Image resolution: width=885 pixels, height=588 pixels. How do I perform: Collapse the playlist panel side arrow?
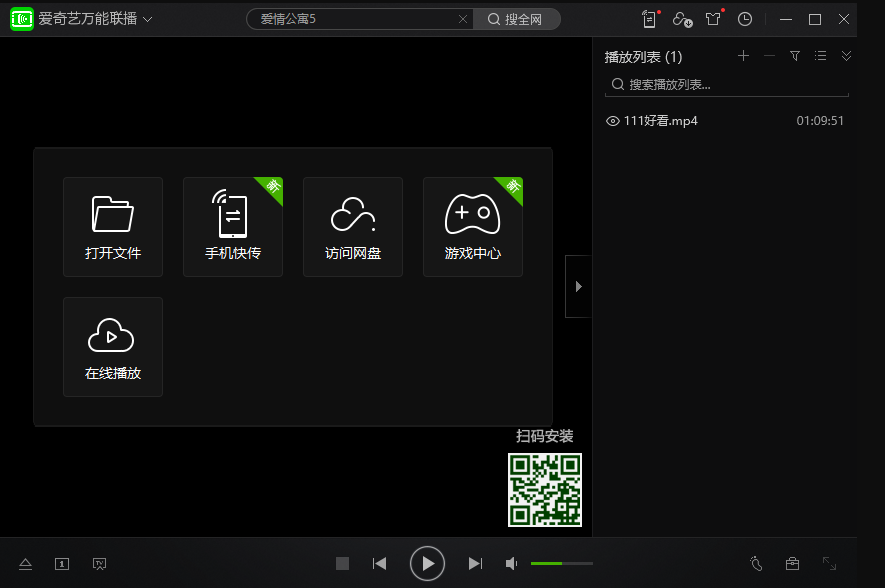[x=578, y=286]
